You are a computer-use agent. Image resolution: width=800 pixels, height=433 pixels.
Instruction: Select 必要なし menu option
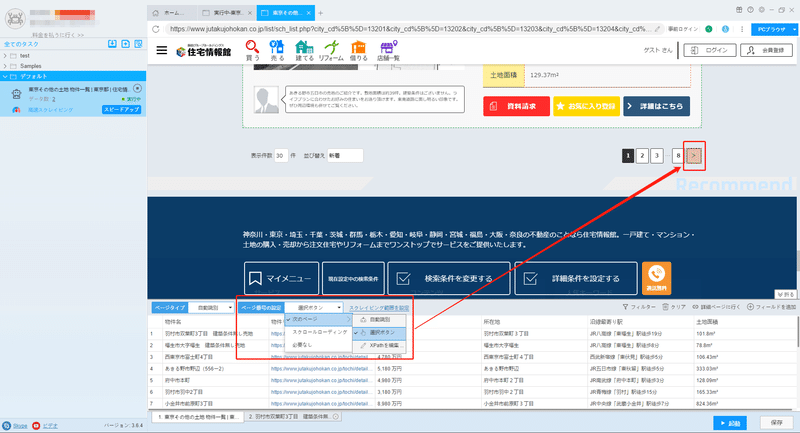click(x=318, y=345)
